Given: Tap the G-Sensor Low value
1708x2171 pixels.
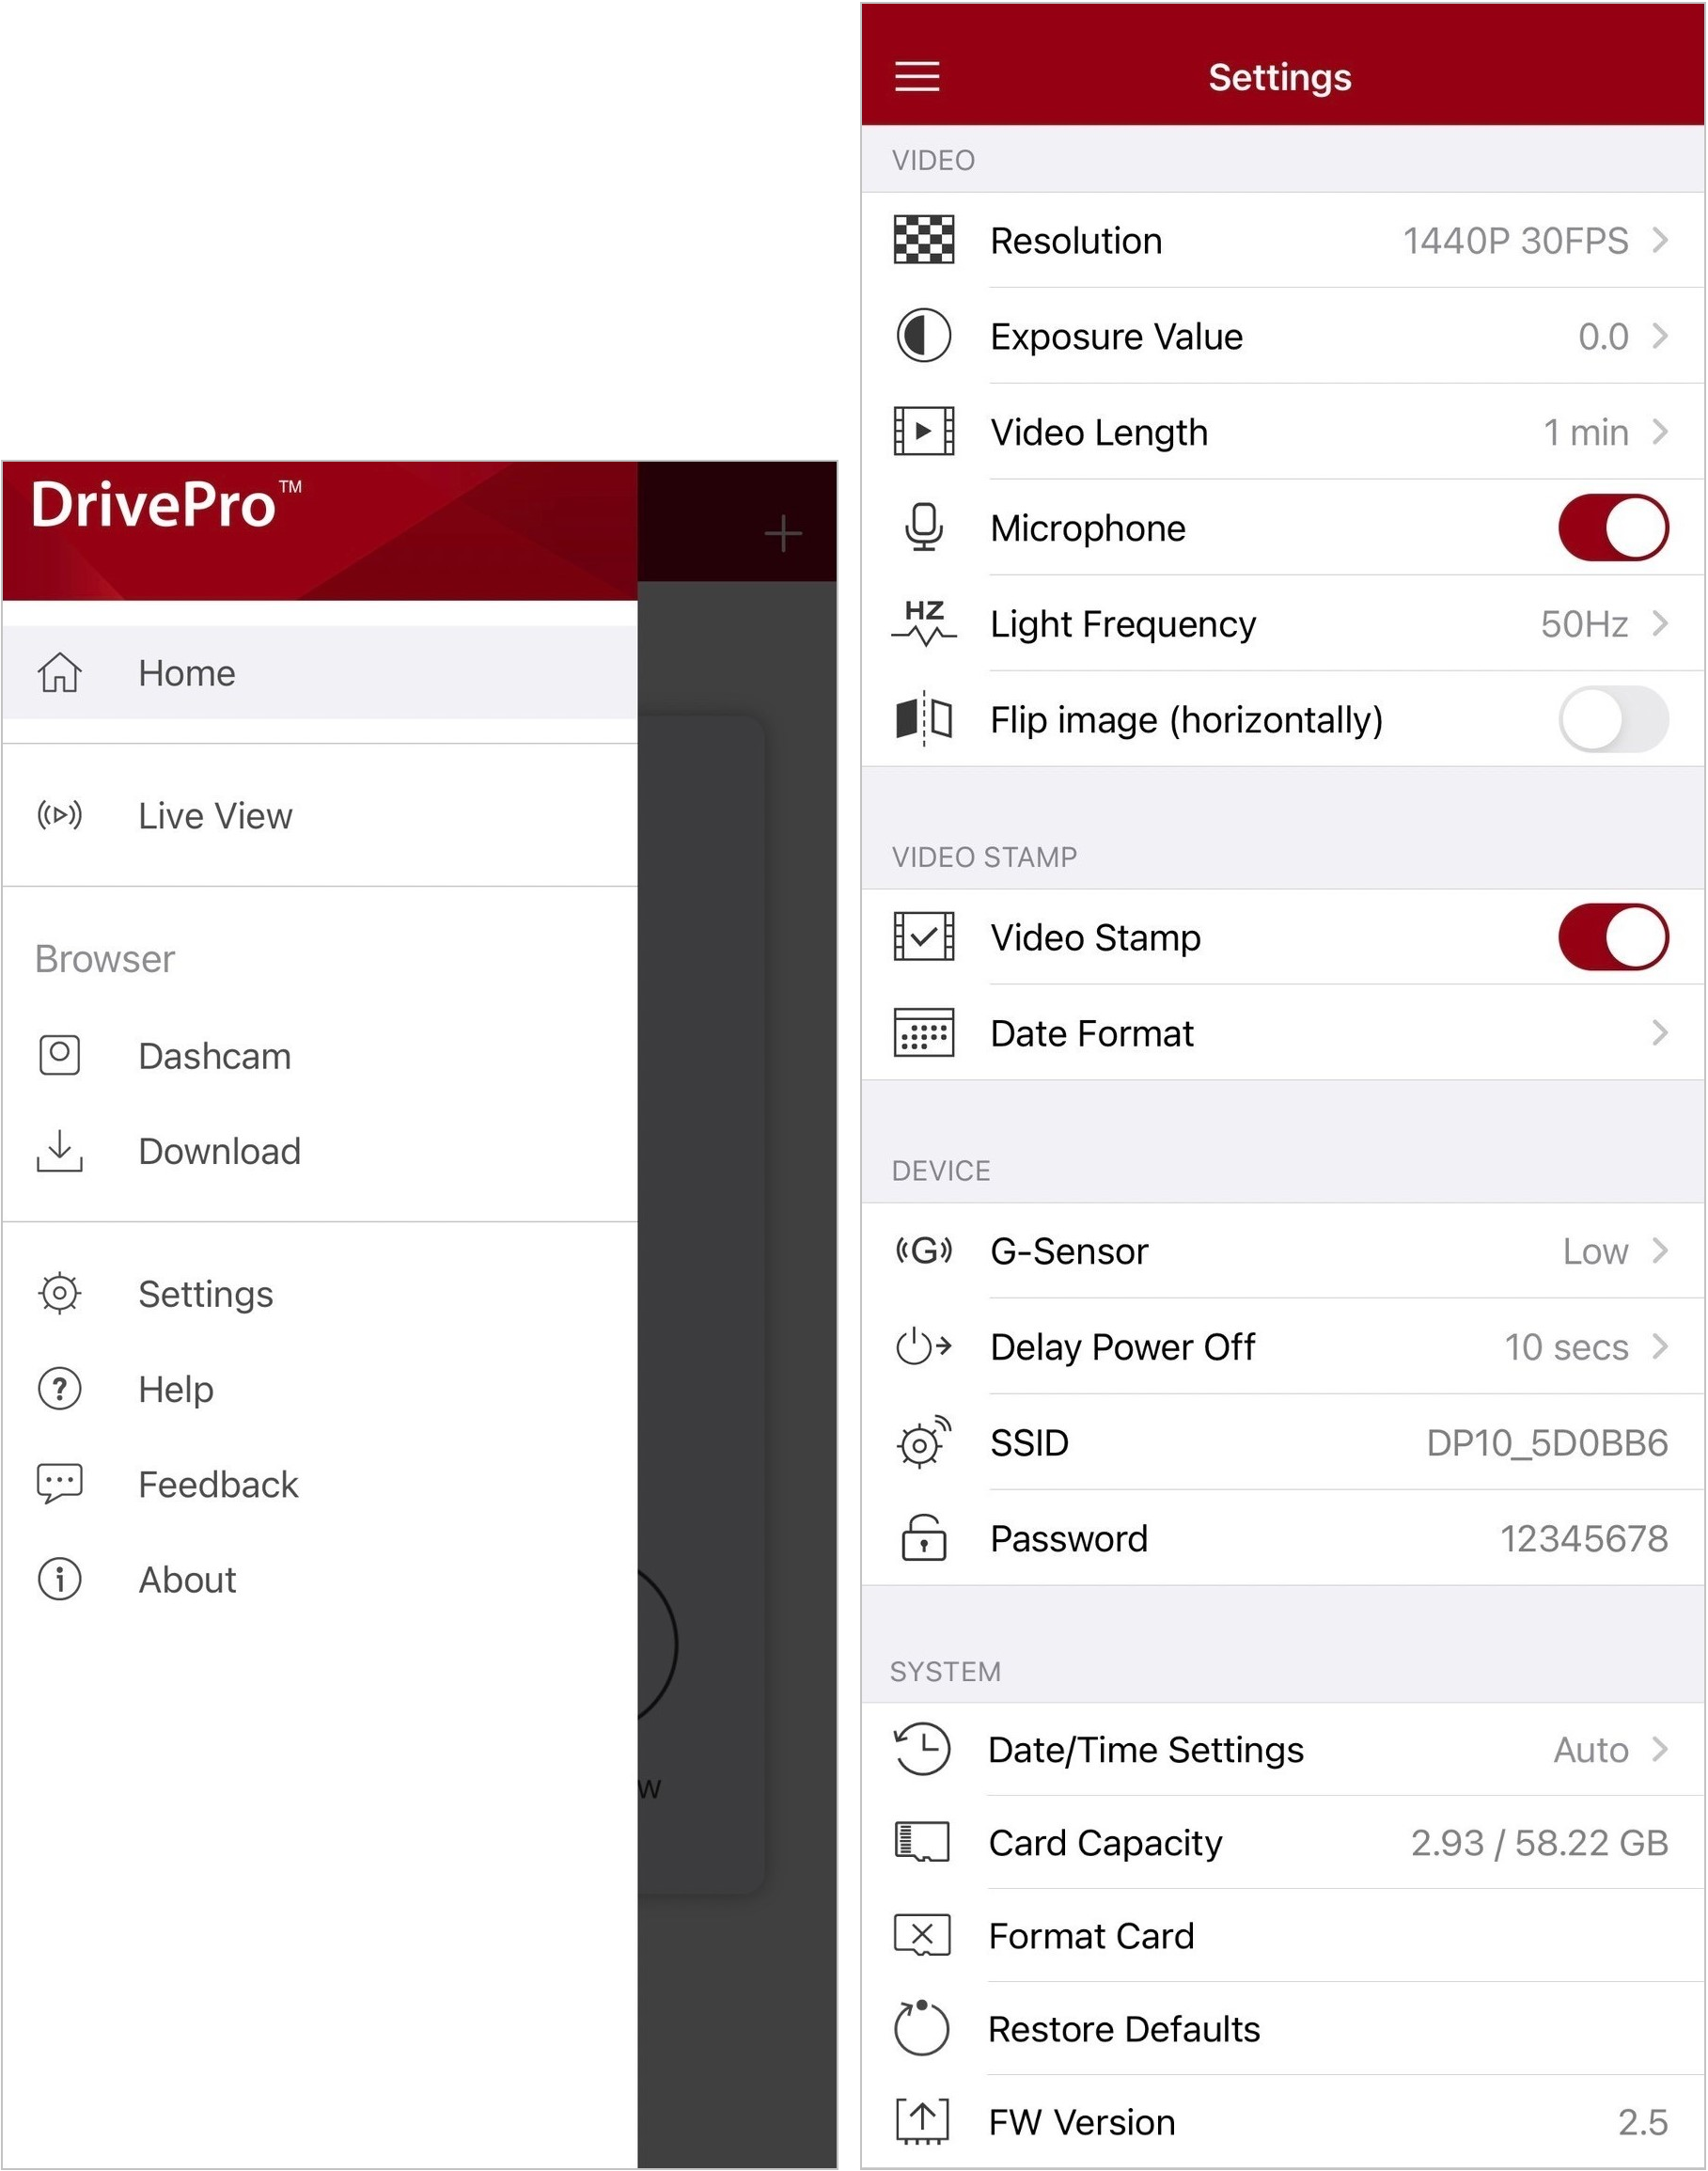Looking at the screenshot, I should (x=1595, y=1251).
